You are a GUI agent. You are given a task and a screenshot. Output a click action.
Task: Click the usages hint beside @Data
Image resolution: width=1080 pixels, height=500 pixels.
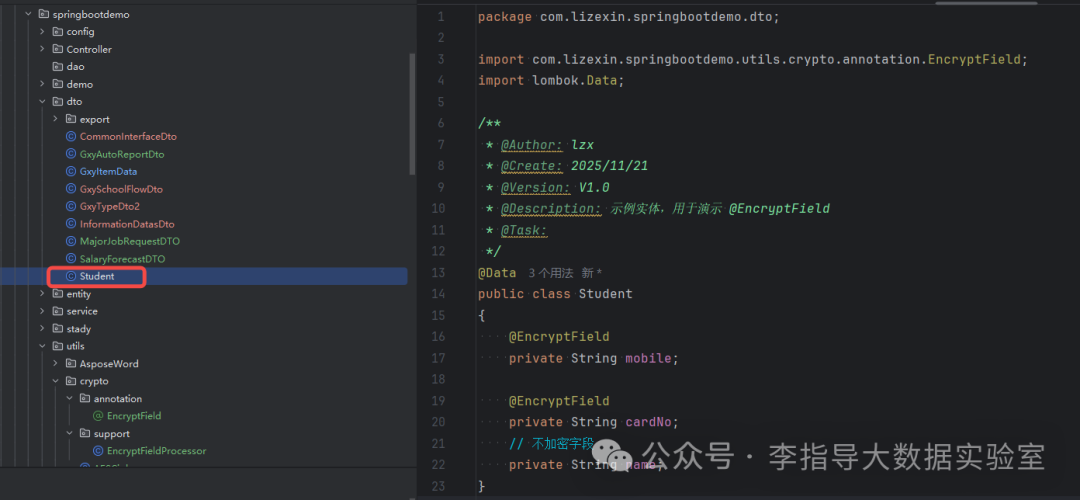551,273
